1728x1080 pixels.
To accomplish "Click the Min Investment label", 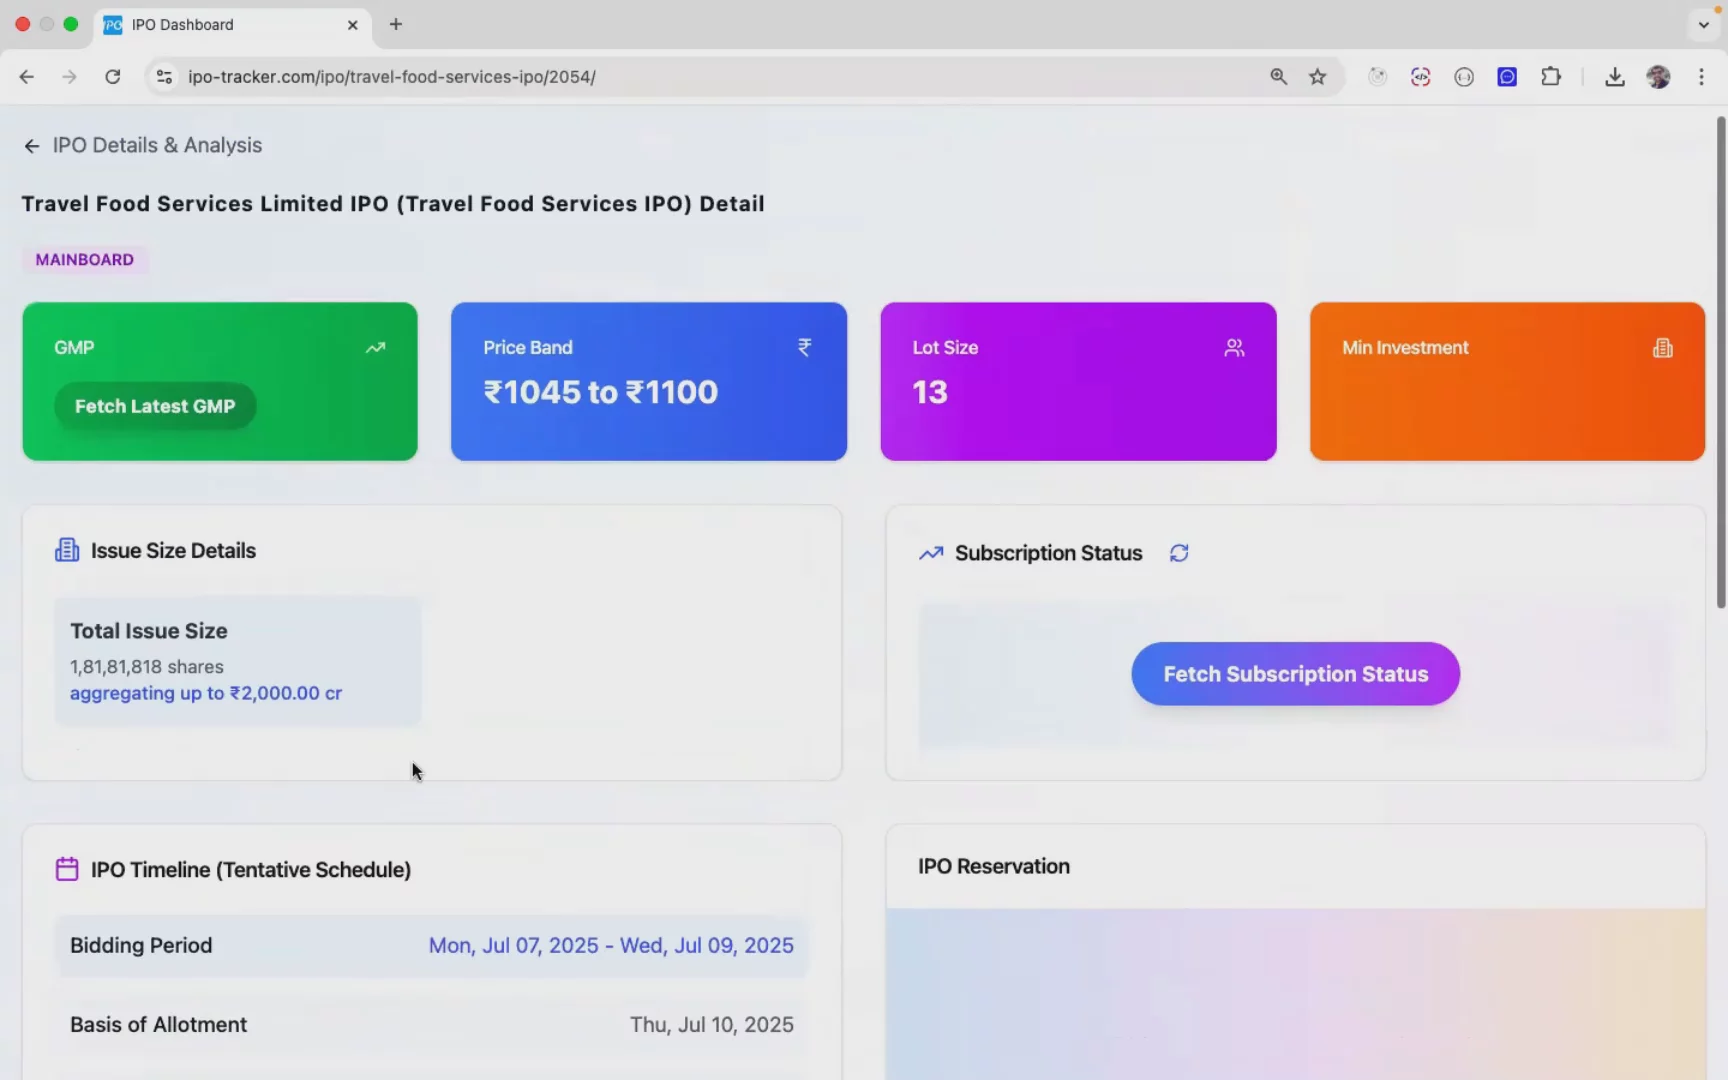I will [1405, 348].
